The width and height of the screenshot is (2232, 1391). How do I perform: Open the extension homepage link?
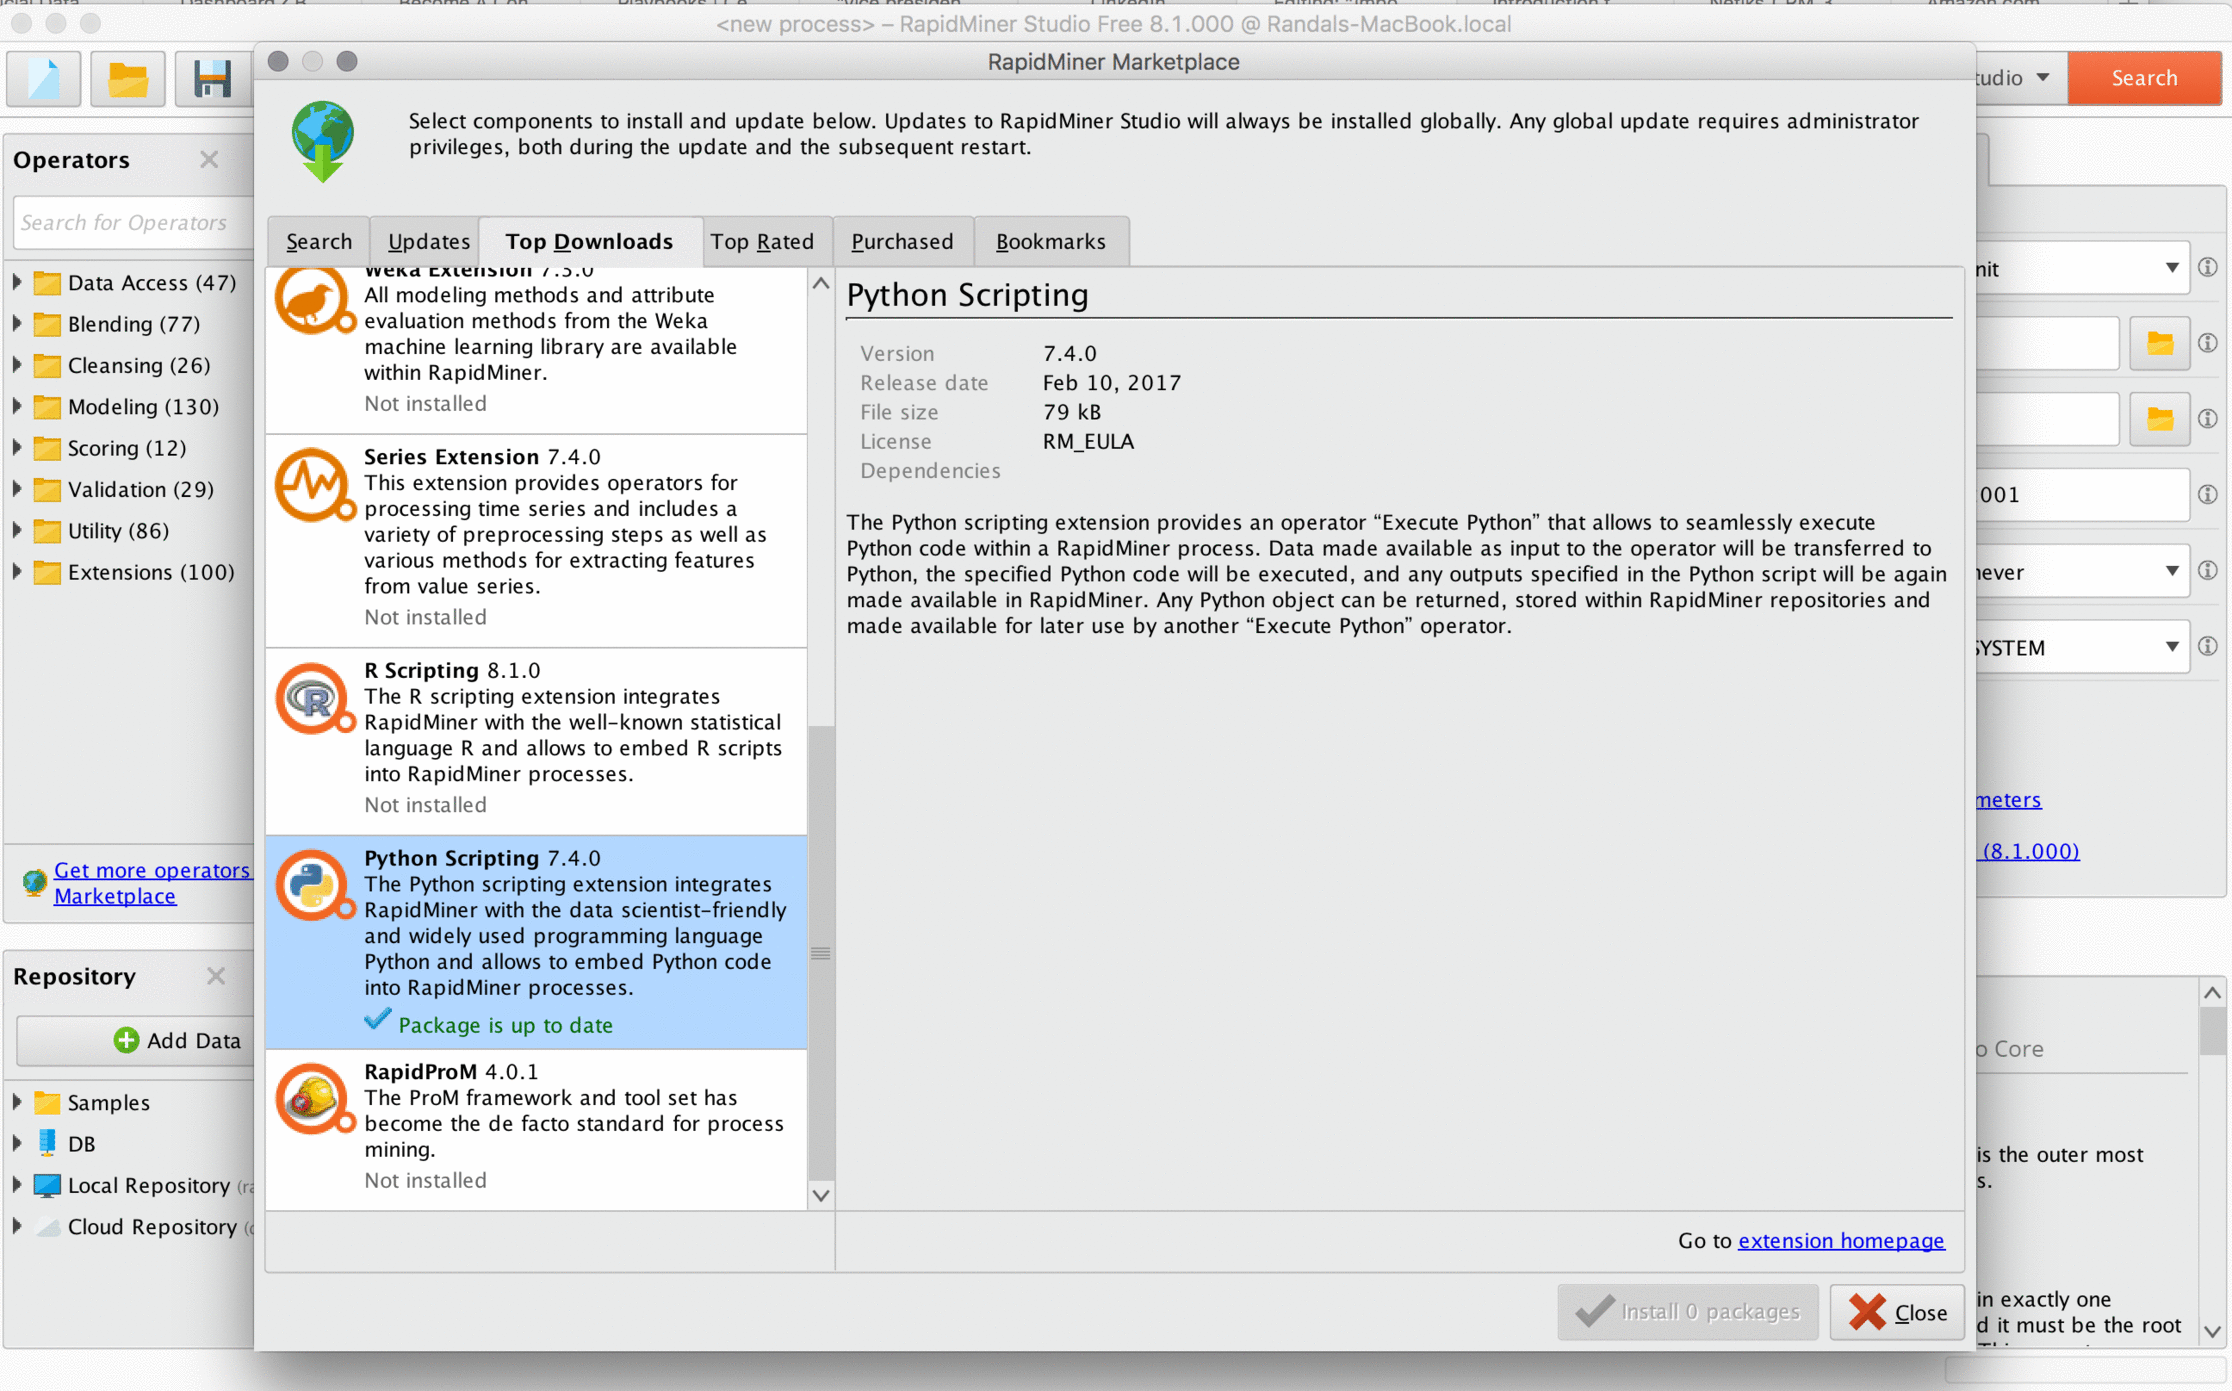(x=1841, y=1240)
